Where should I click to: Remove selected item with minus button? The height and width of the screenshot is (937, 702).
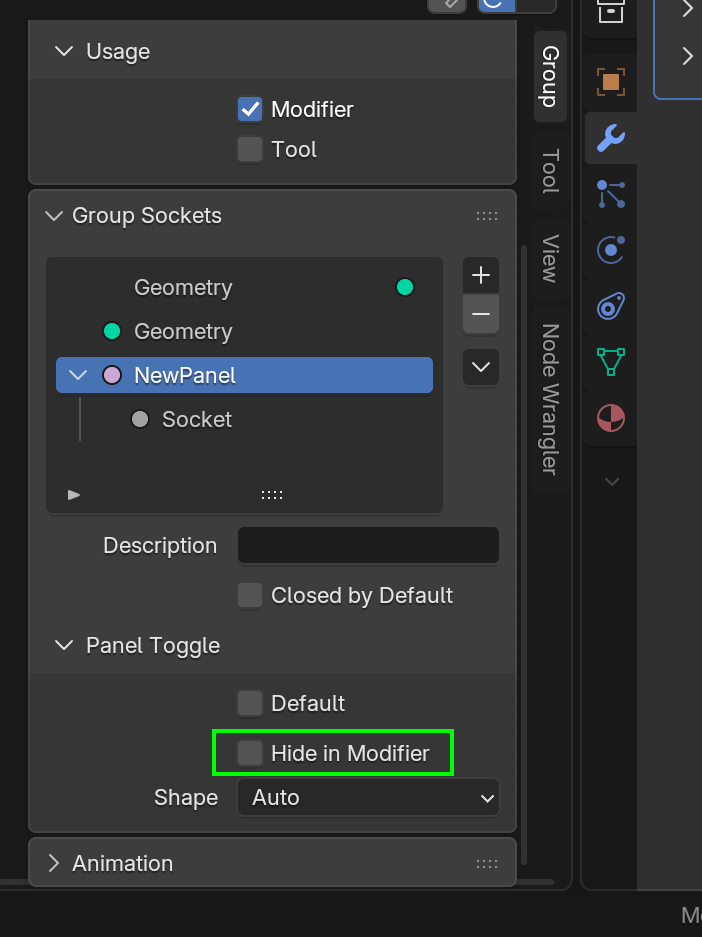481,314
